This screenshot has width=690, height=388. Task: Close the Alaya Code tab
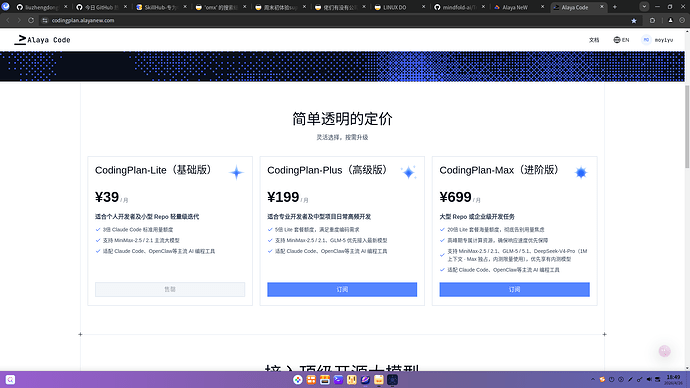[x=602, y=7]
